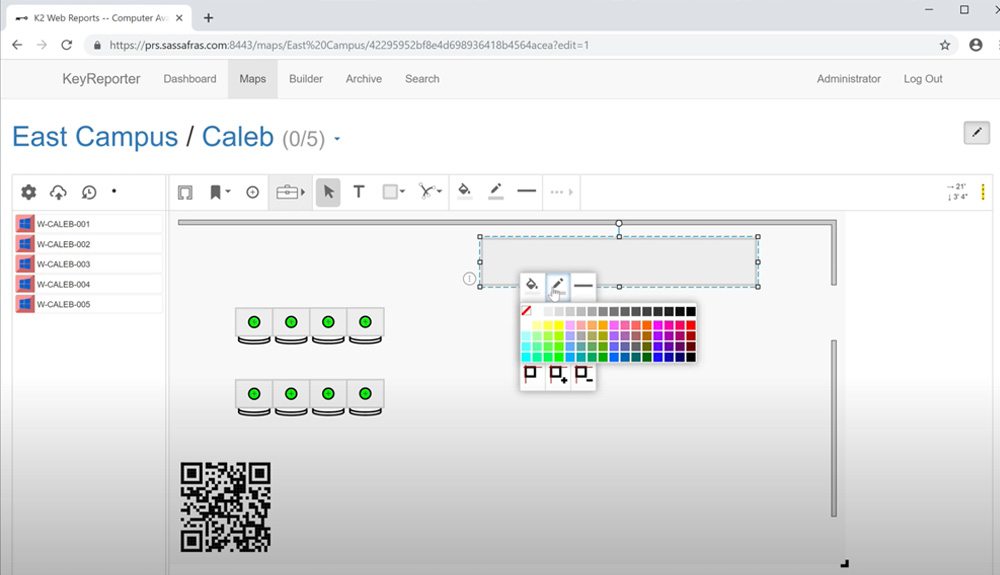
Task: Select W-CALEB-001 in the computer list
Action: pos(88,224)
